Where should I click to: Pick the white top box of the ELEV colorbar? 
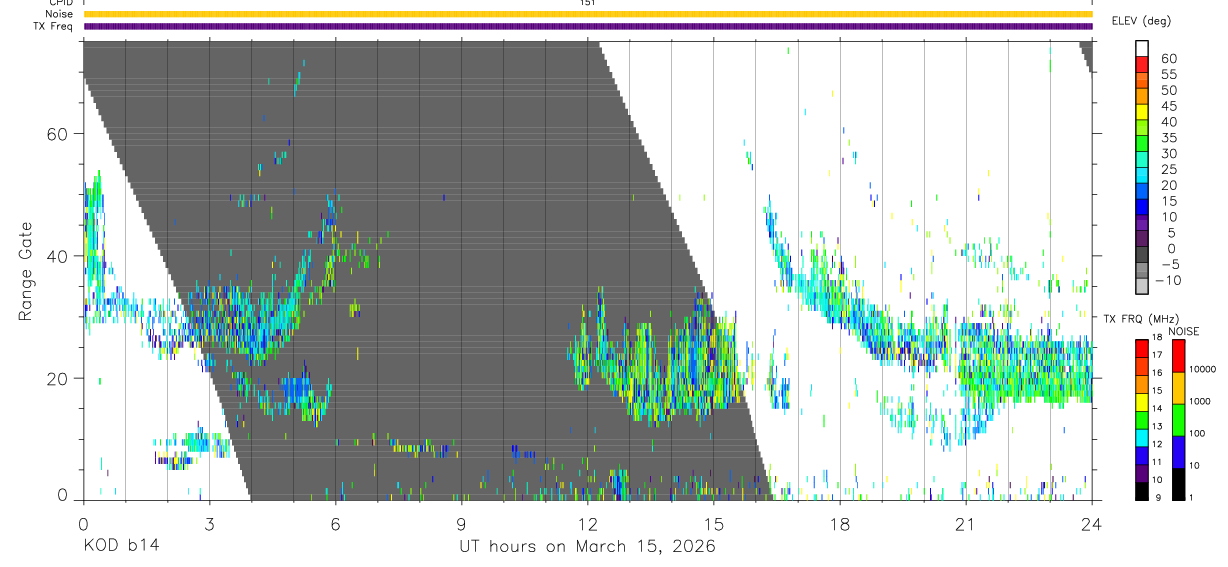[x=1142, y=48]
